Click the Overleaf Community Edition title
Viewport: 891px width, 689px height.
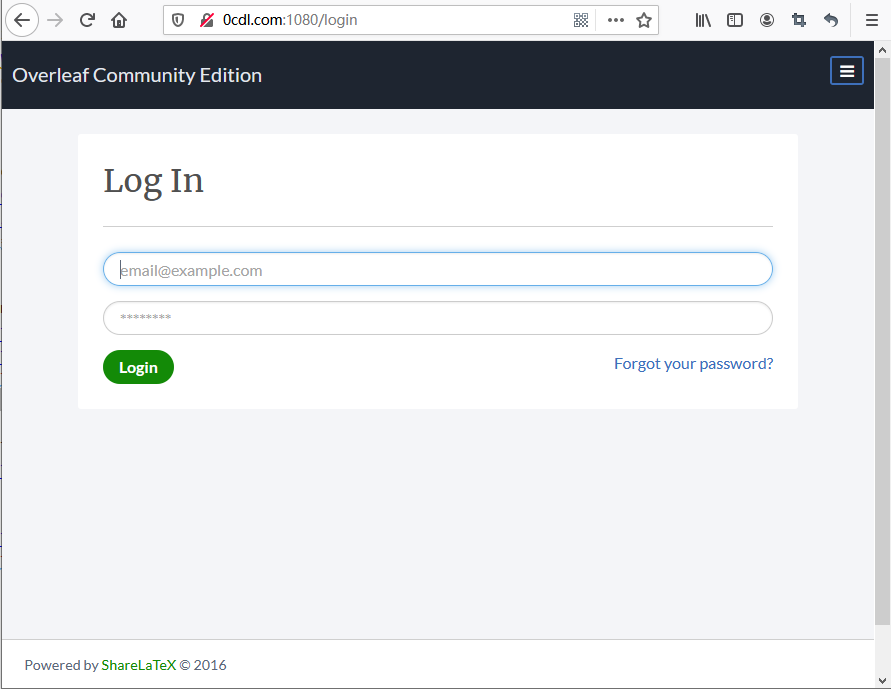pos(137,75)
